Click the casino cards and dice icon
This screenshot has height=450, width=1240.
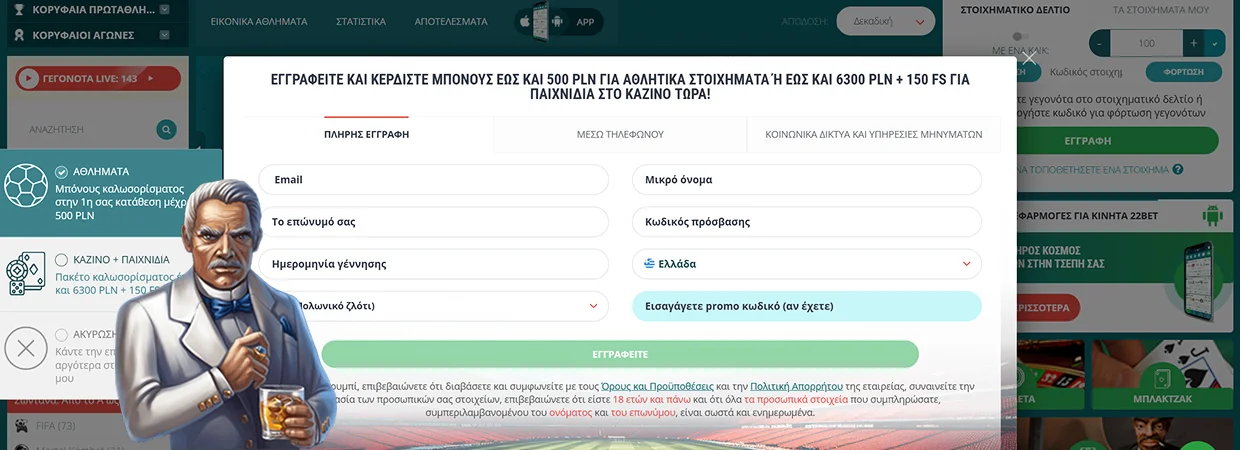(26, 274)
